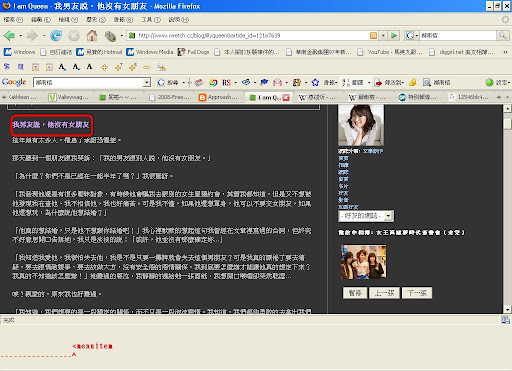Click the first large A font-size icon
The height and width of the screenshot is (371, 512).
click(x=62, y=67)
